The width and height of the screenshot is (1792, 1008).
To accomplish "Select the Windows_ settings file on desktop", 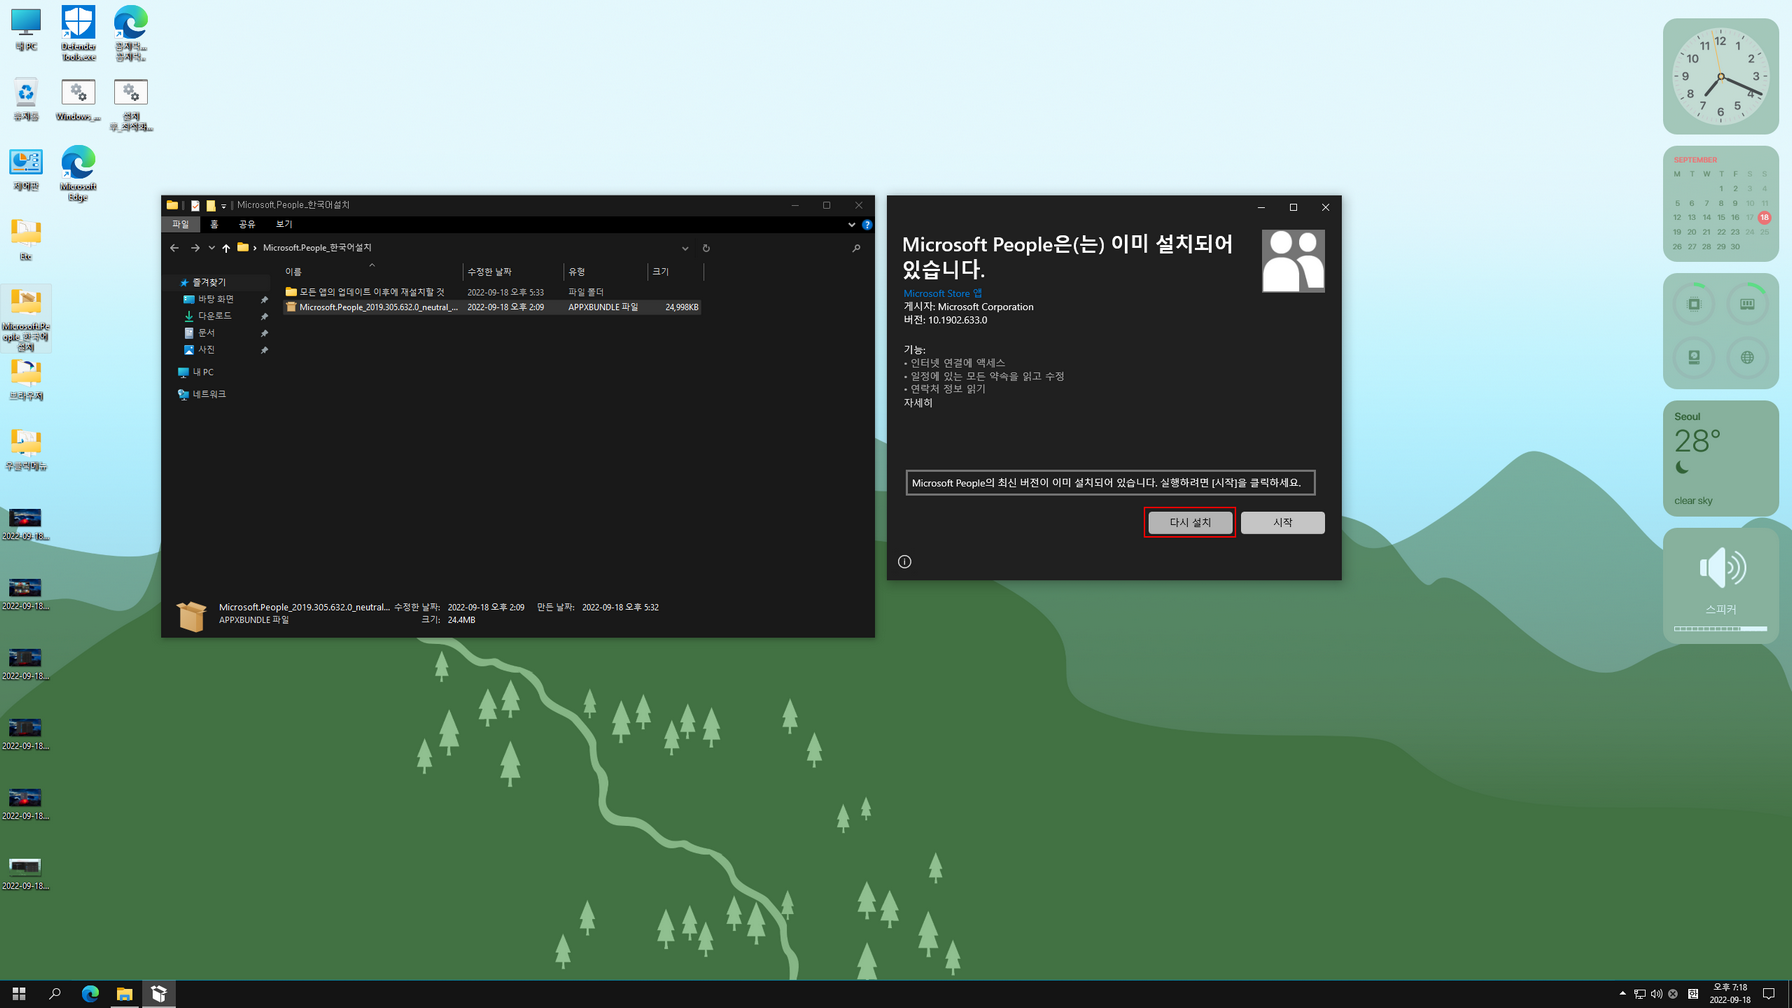I will (x=78, y=100).
